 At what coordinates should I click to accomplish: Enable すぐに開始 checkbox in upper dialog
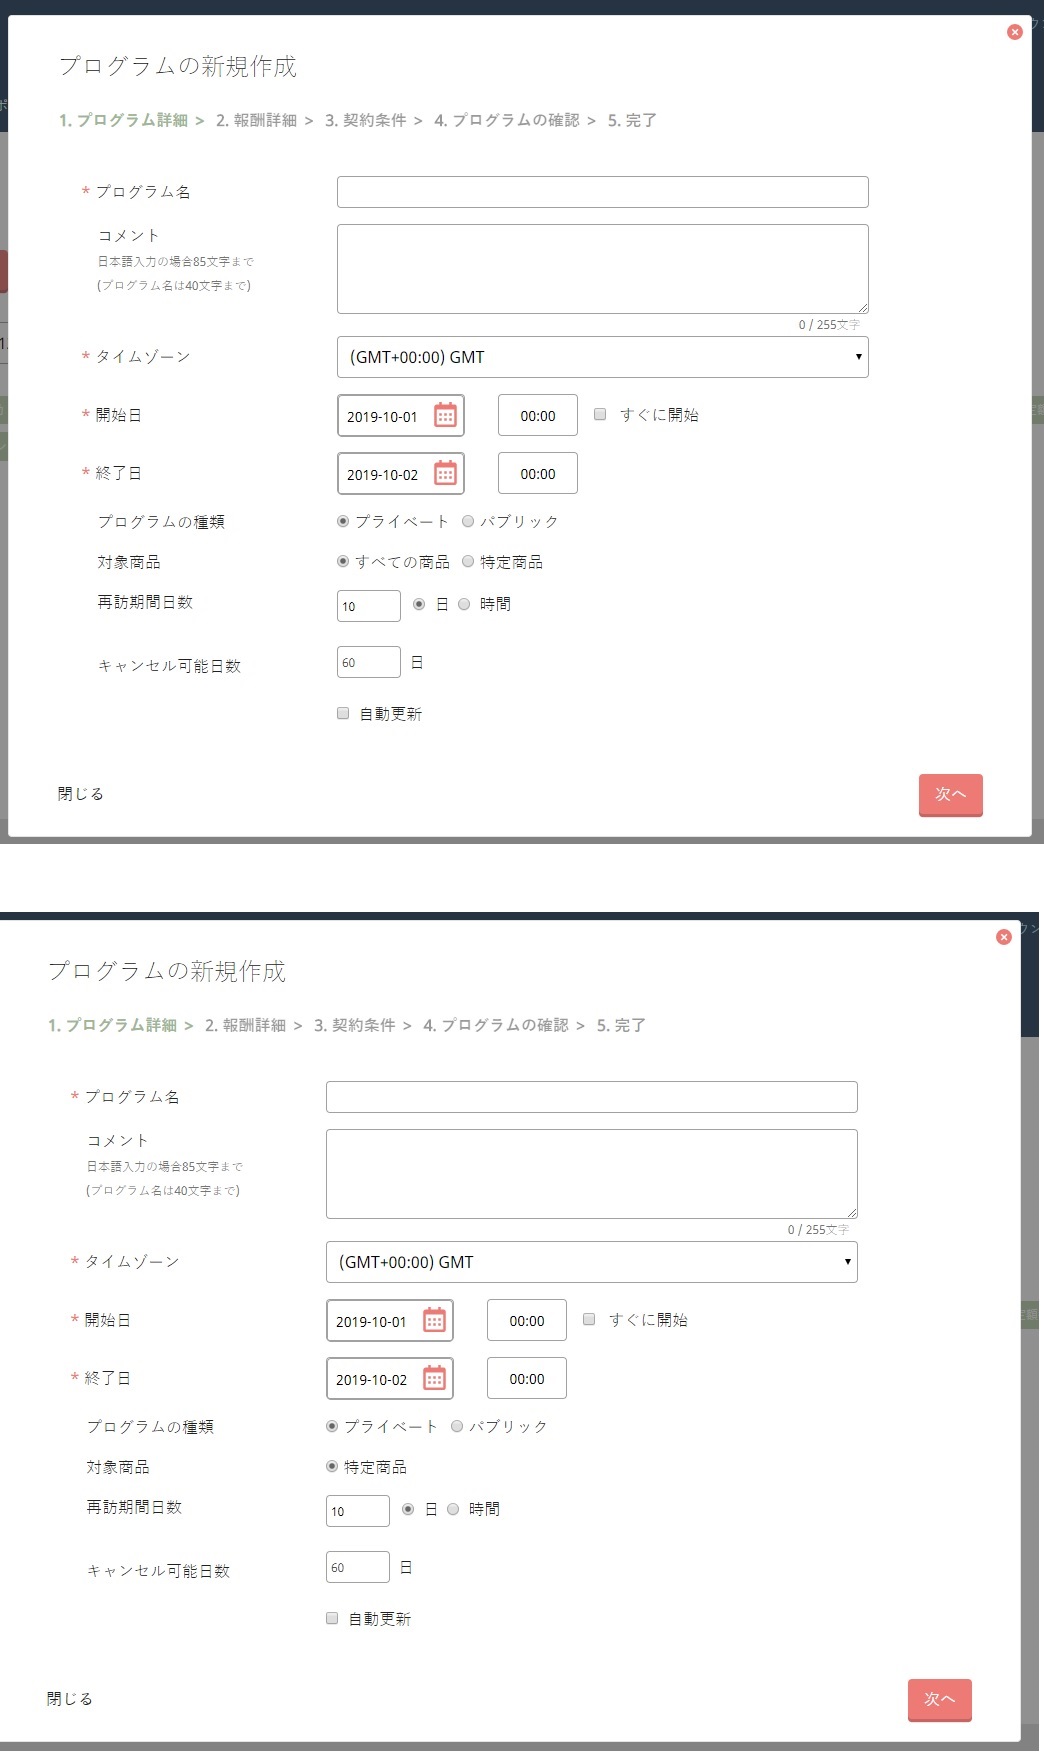point(600,414)
